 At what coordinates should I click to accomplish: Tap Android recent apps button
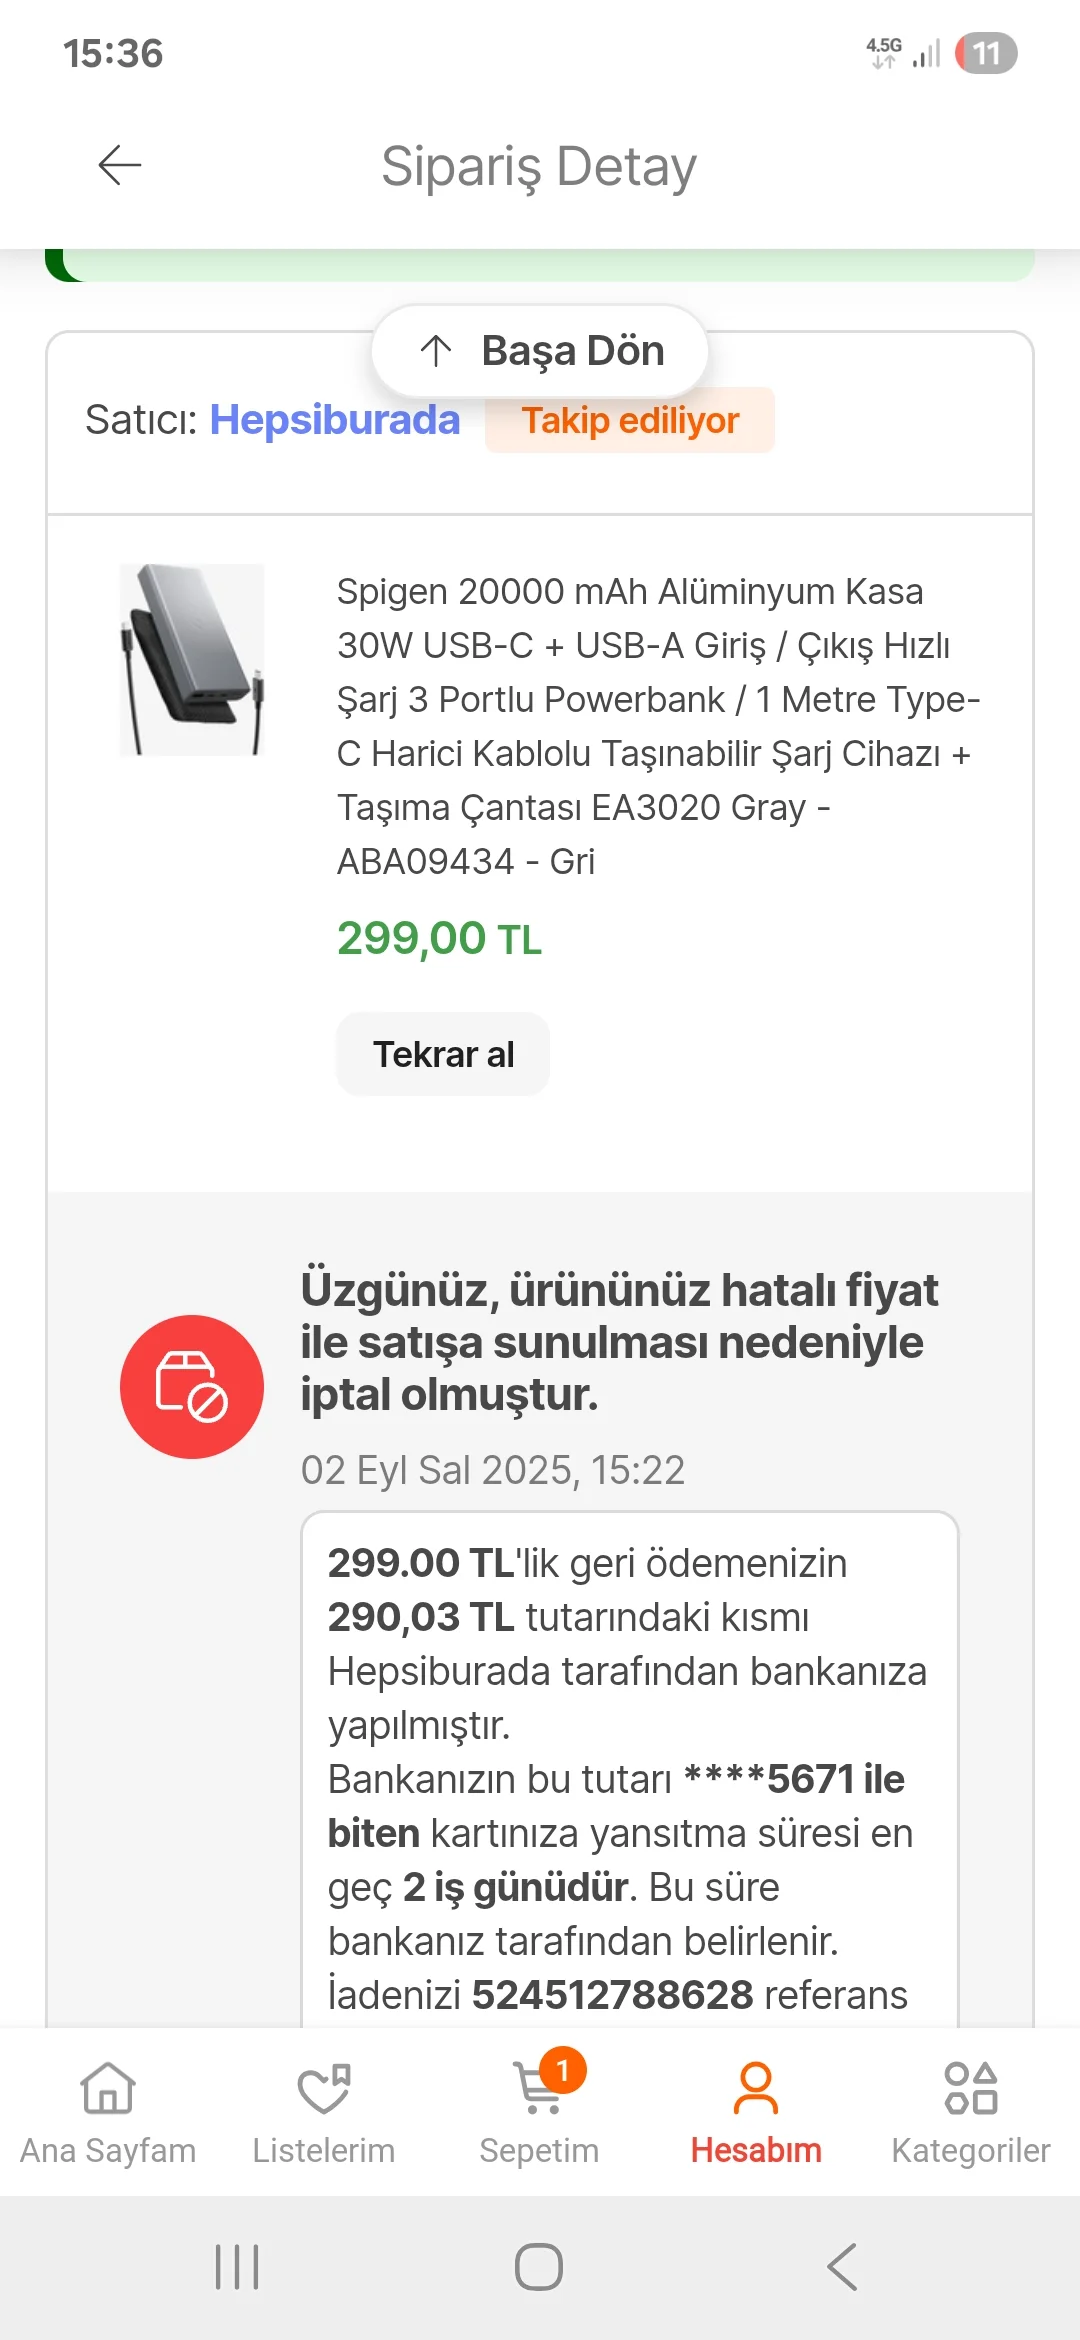(237, 2267)
